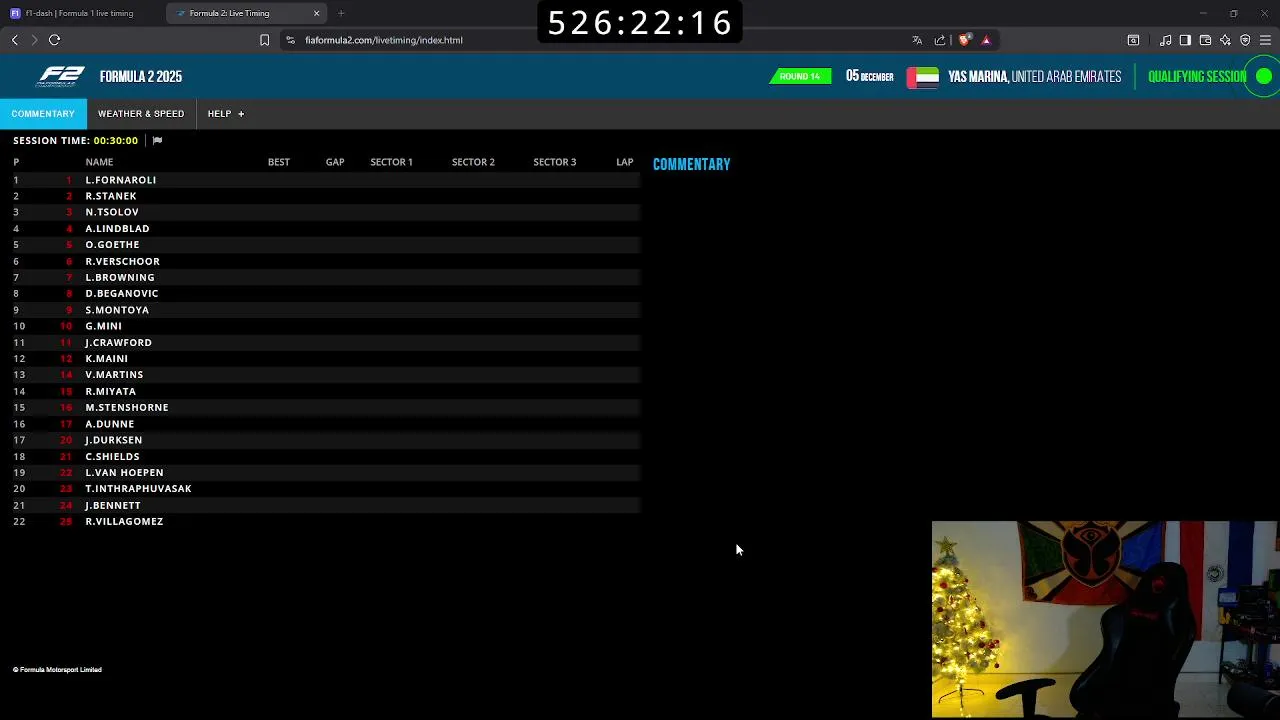Open the Leo AI sparkle icon
This screenshot has height=720, width=1280.
(1225, 40)
